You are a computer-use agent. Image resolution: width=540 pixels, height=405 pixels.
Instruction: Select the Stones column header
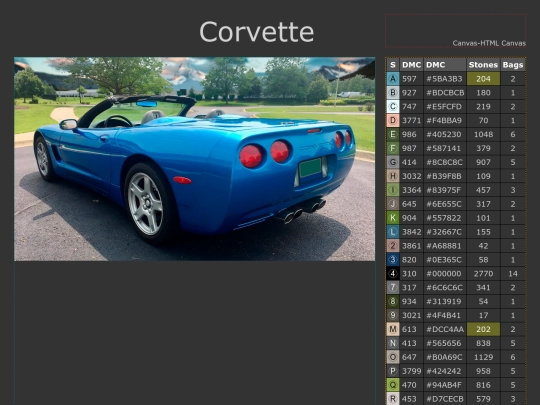[483, 65]
